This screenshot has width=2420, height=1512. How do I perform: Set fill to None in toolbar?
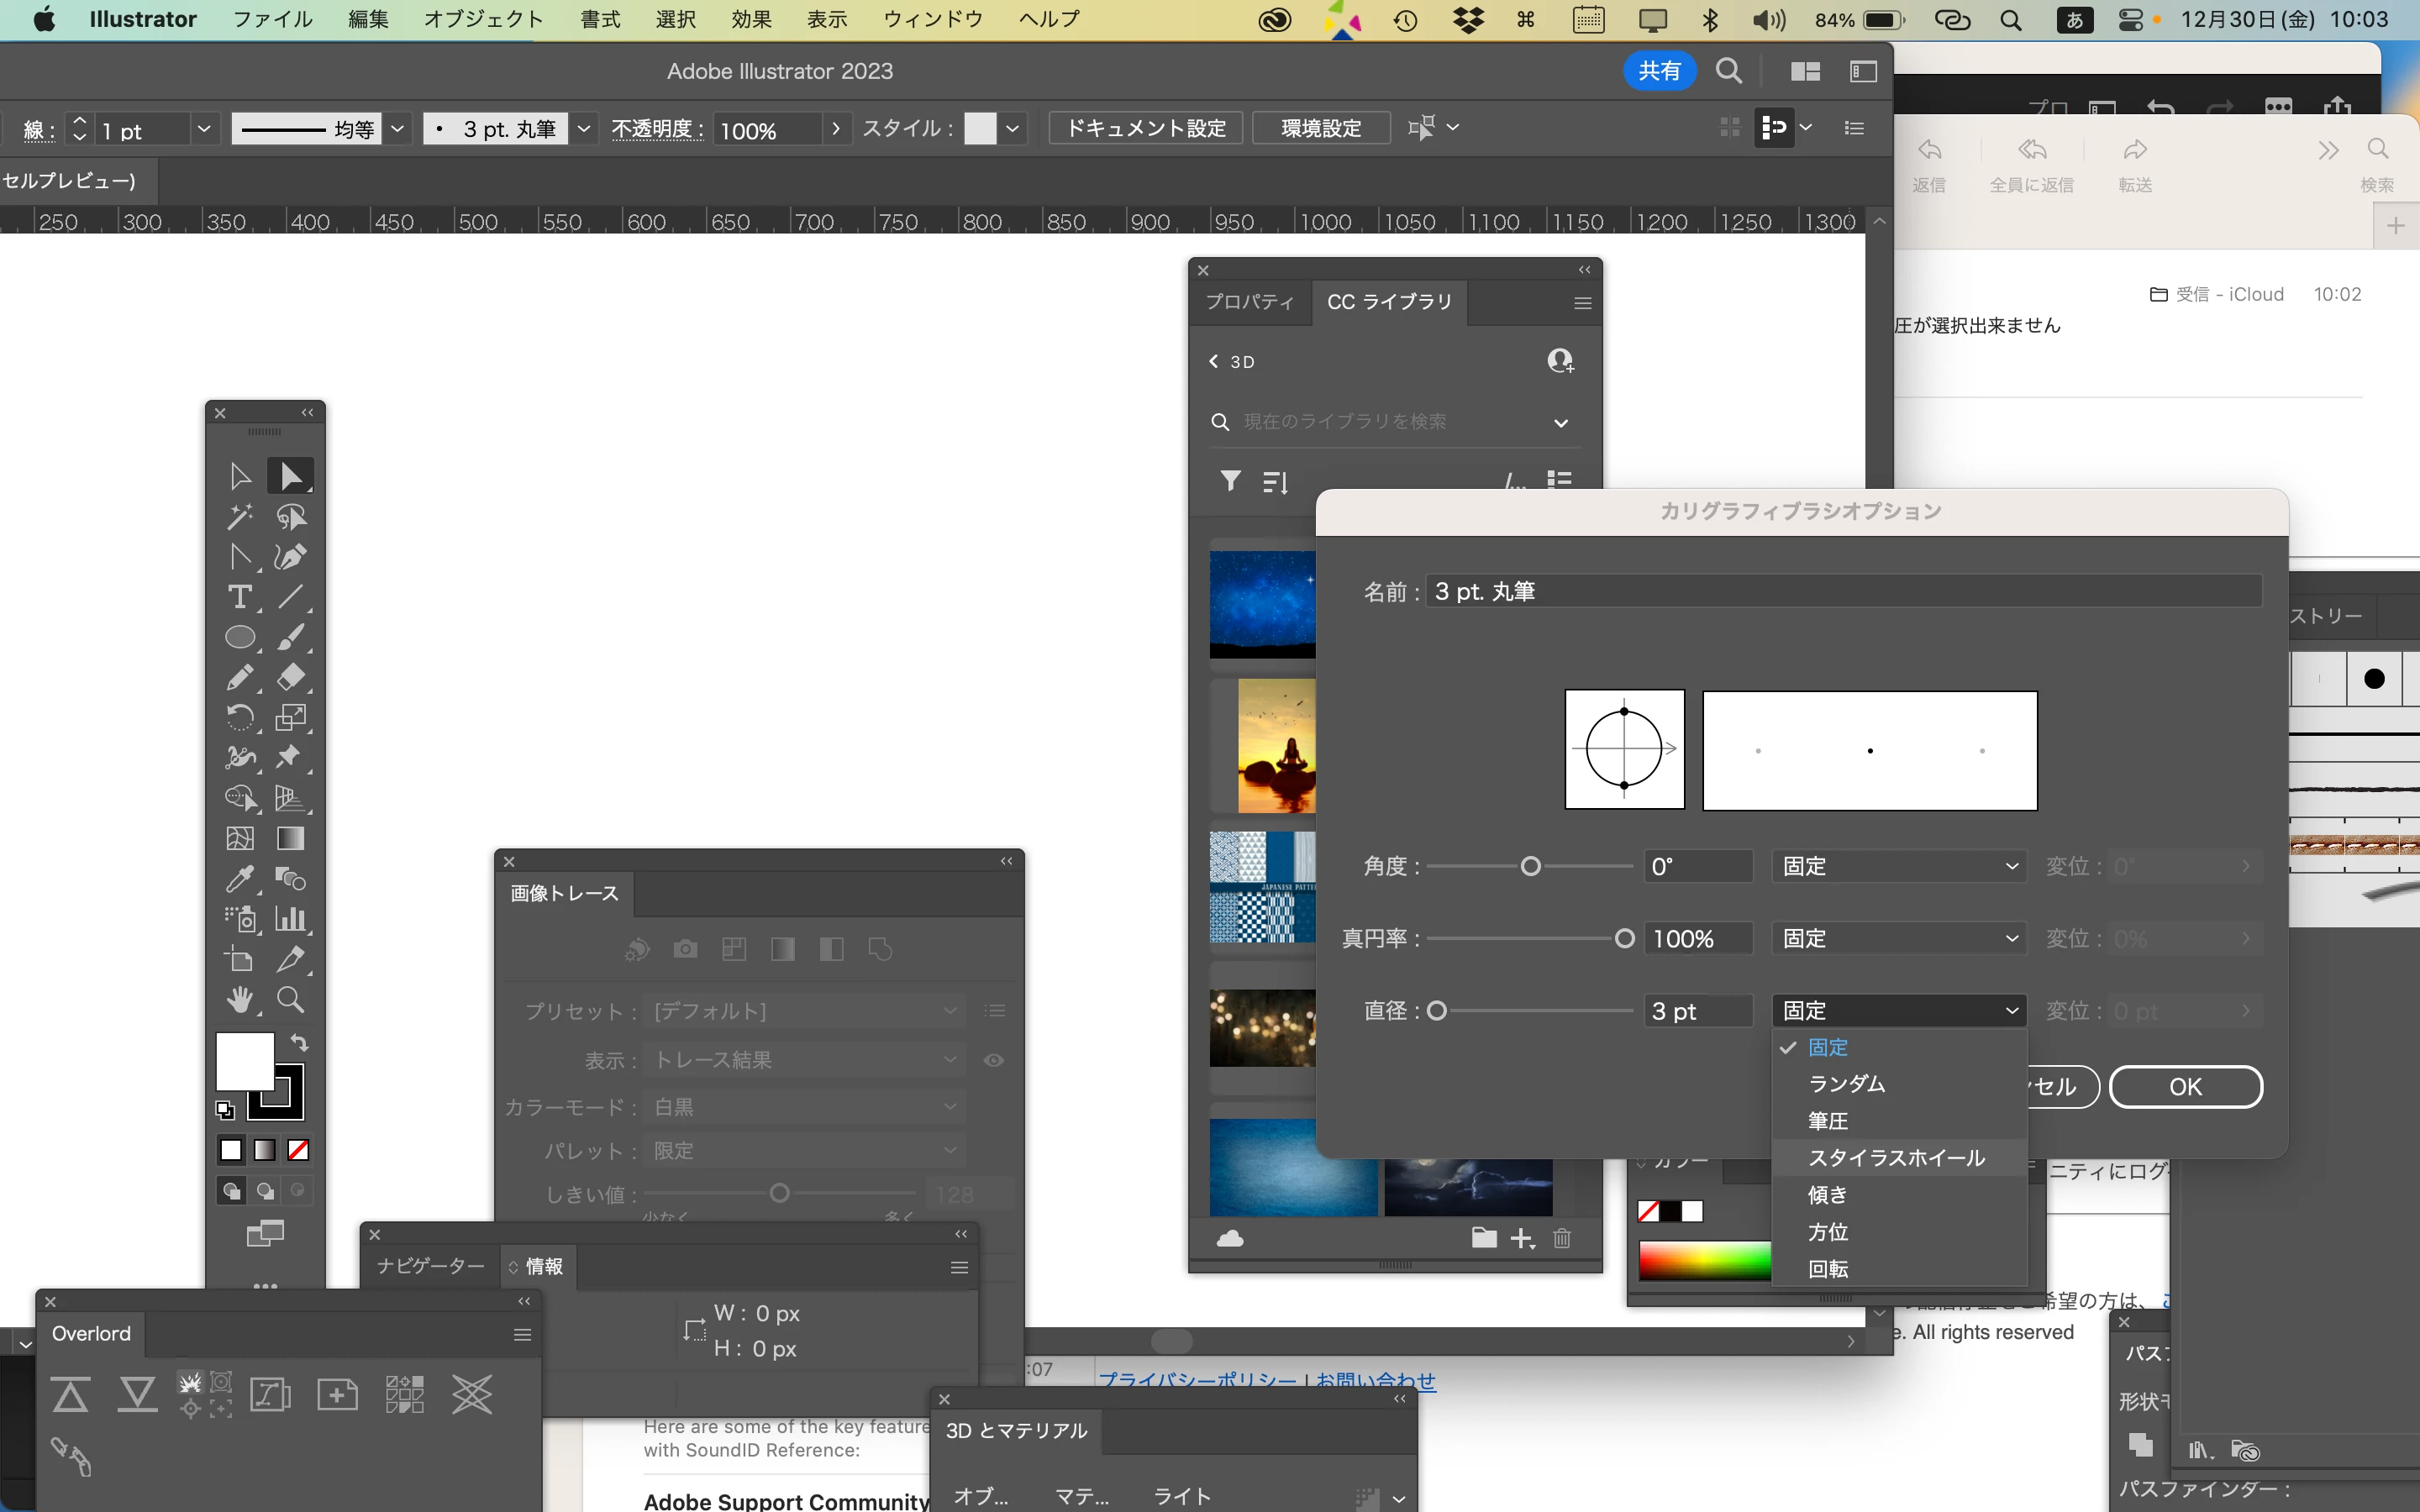pos(298,1150)
